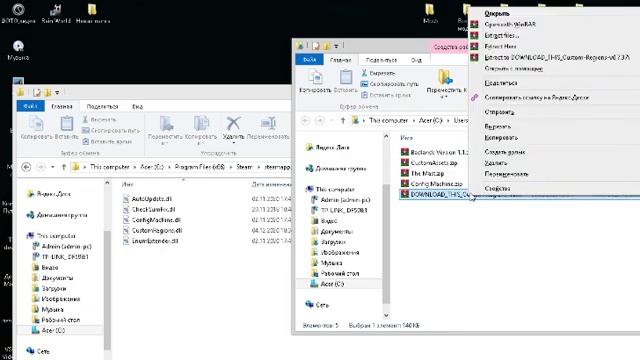This screenshot has width=640, height=360.
Task: Click Program Files (x86) in Steam window breadcrumb
Action: [200, 167]
